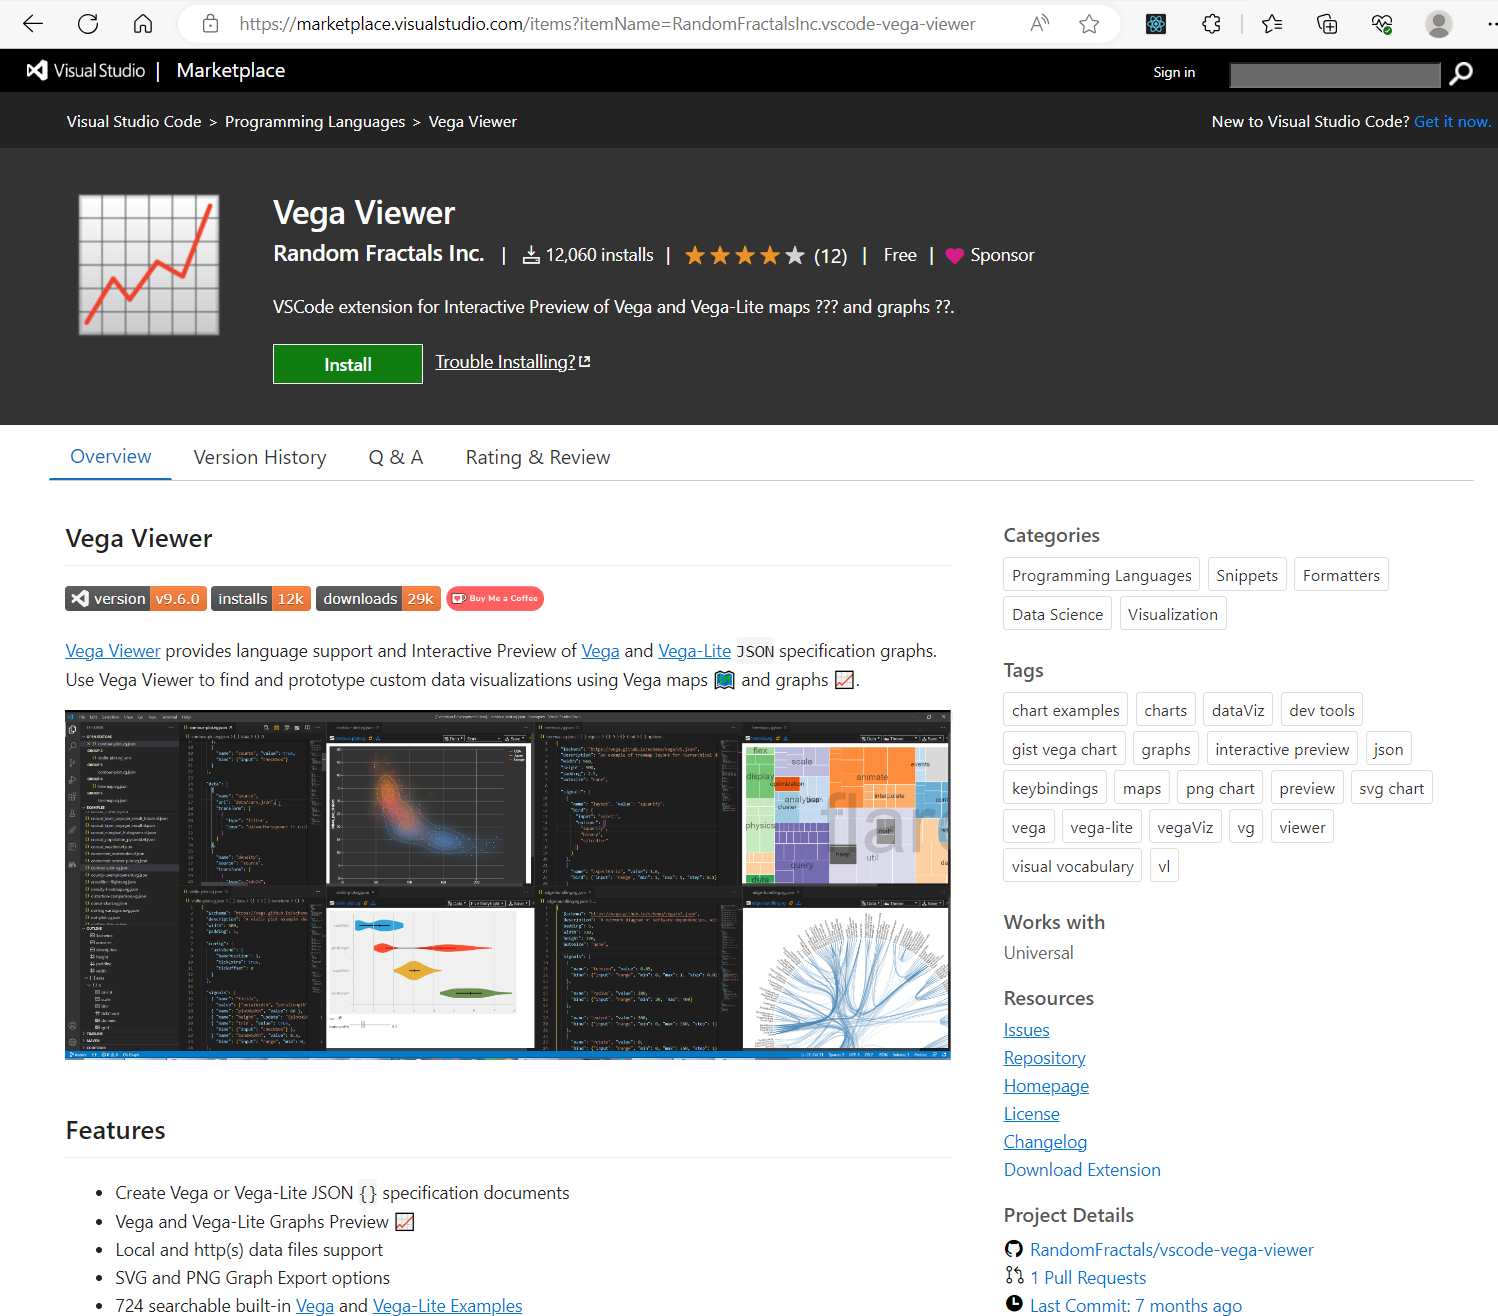Click the Visual Studio logo

click(x=86, y=71)
